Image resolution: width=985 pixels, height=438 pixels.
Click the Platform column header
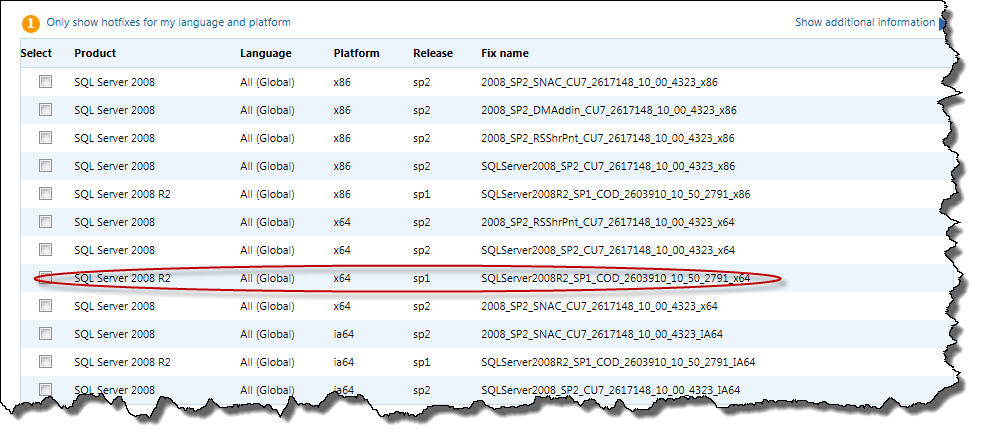point(356,53)
